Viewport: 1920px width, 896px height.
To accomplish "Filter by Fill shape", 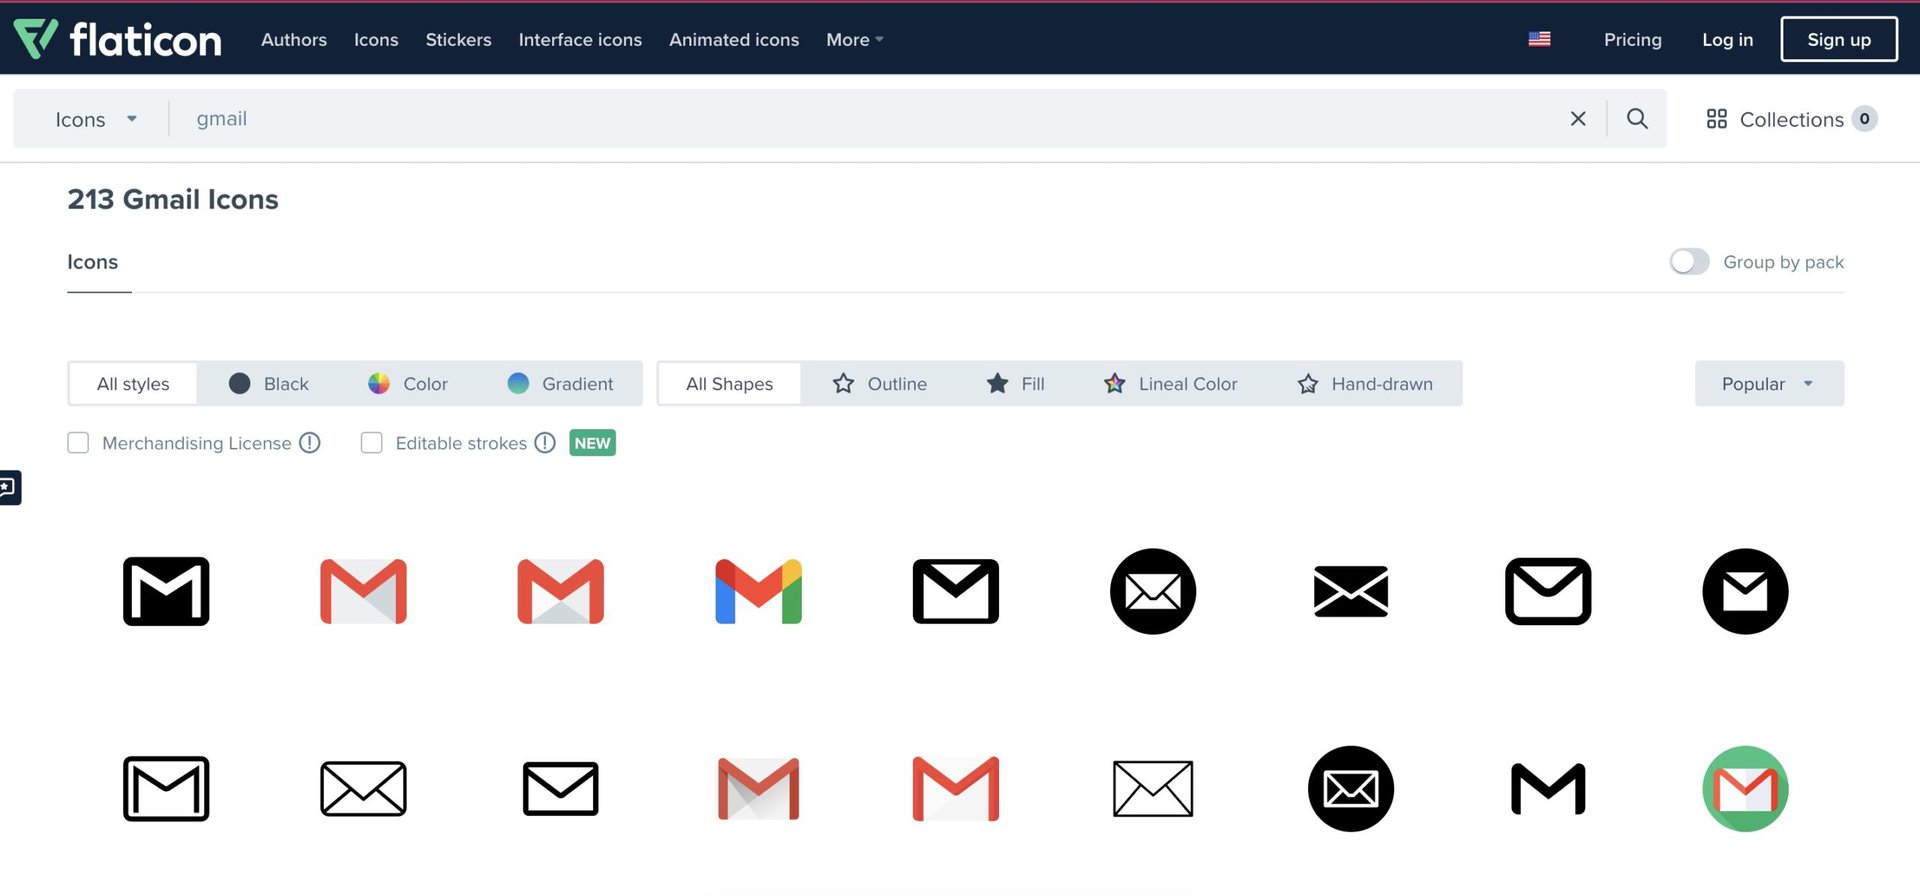I will 1016,383.
